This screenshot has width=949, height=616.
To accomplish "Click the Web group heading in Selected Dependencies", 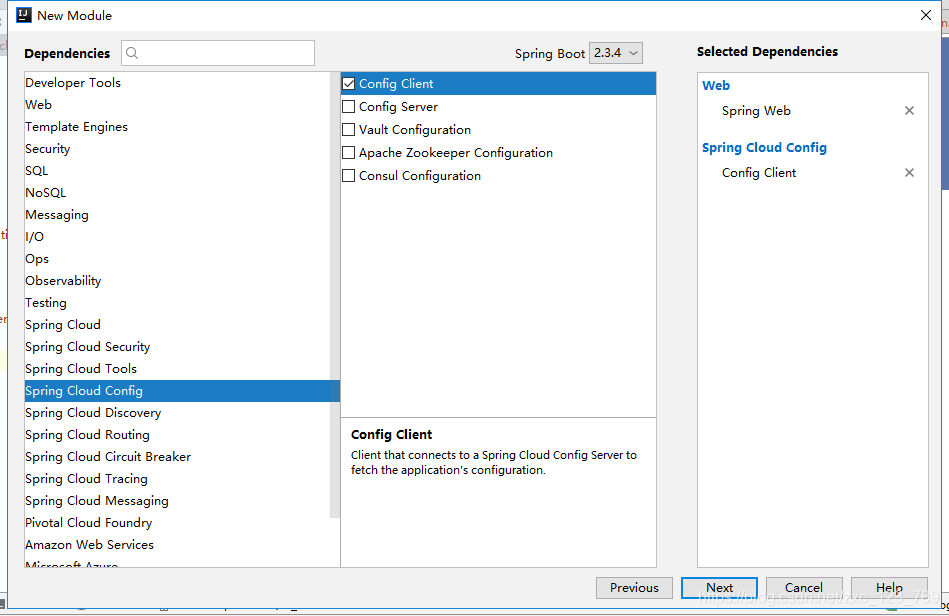I will click(x=716, y=85).
